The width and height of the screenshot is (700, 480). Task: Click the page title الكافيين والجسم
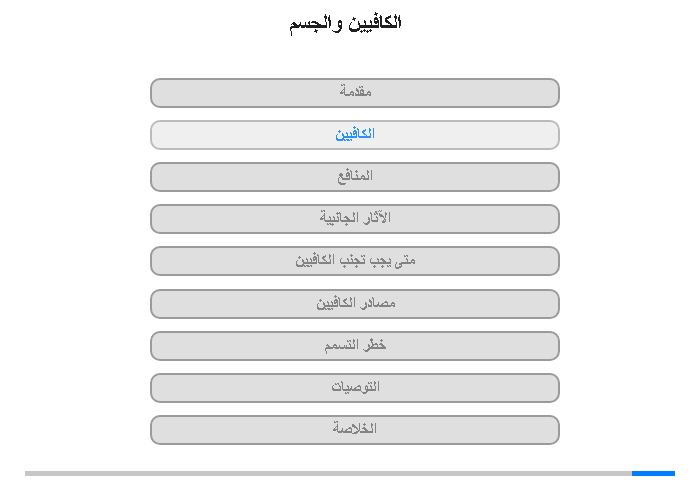pyautogui.click(x=345, y=23)
